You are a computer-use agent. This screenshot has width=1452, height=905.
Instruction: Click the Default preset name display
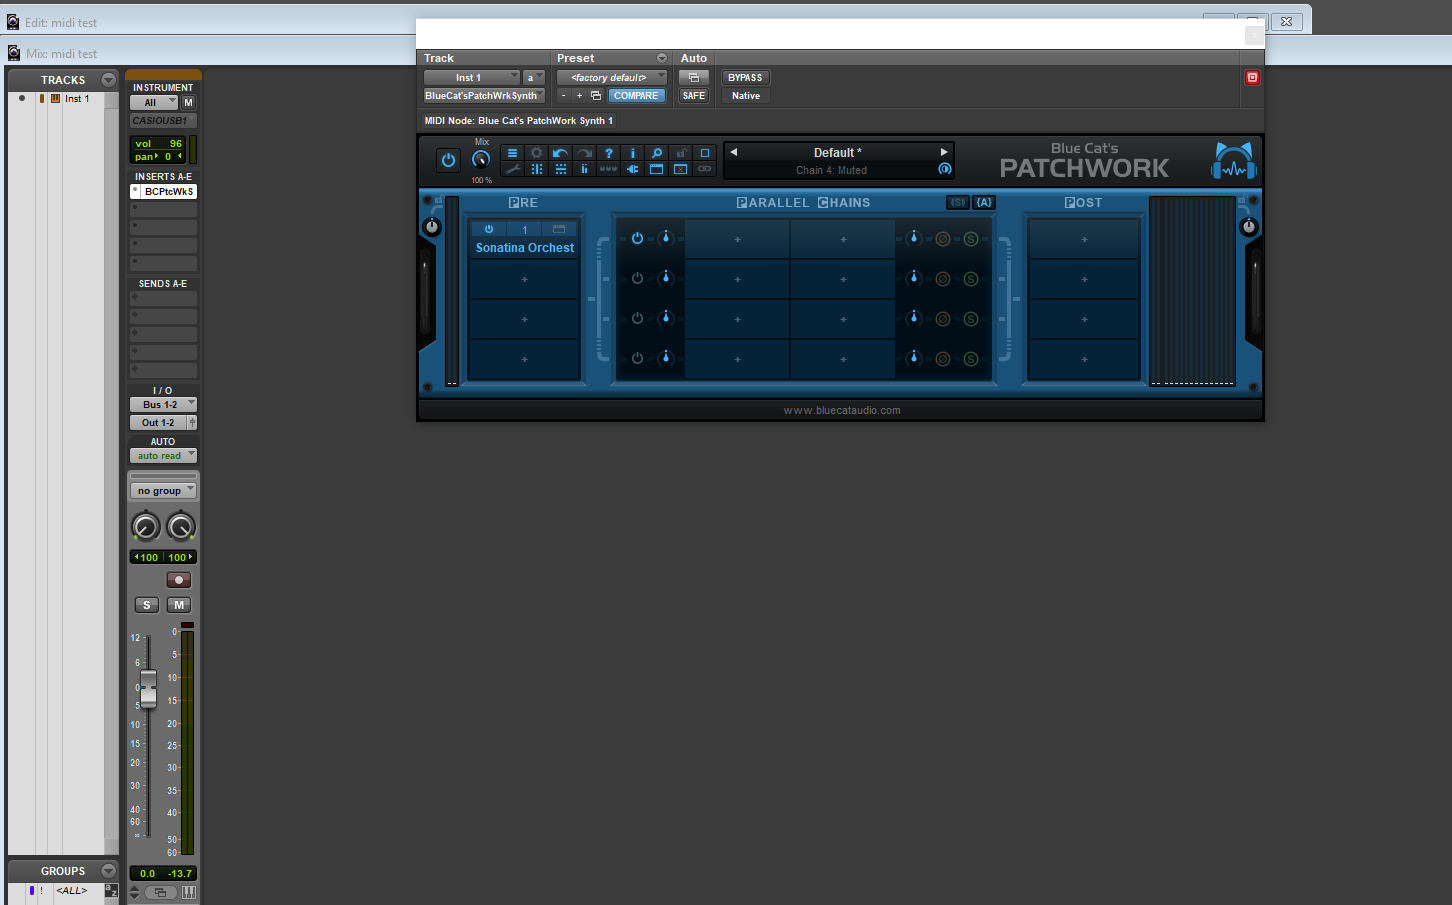(838, 153)
